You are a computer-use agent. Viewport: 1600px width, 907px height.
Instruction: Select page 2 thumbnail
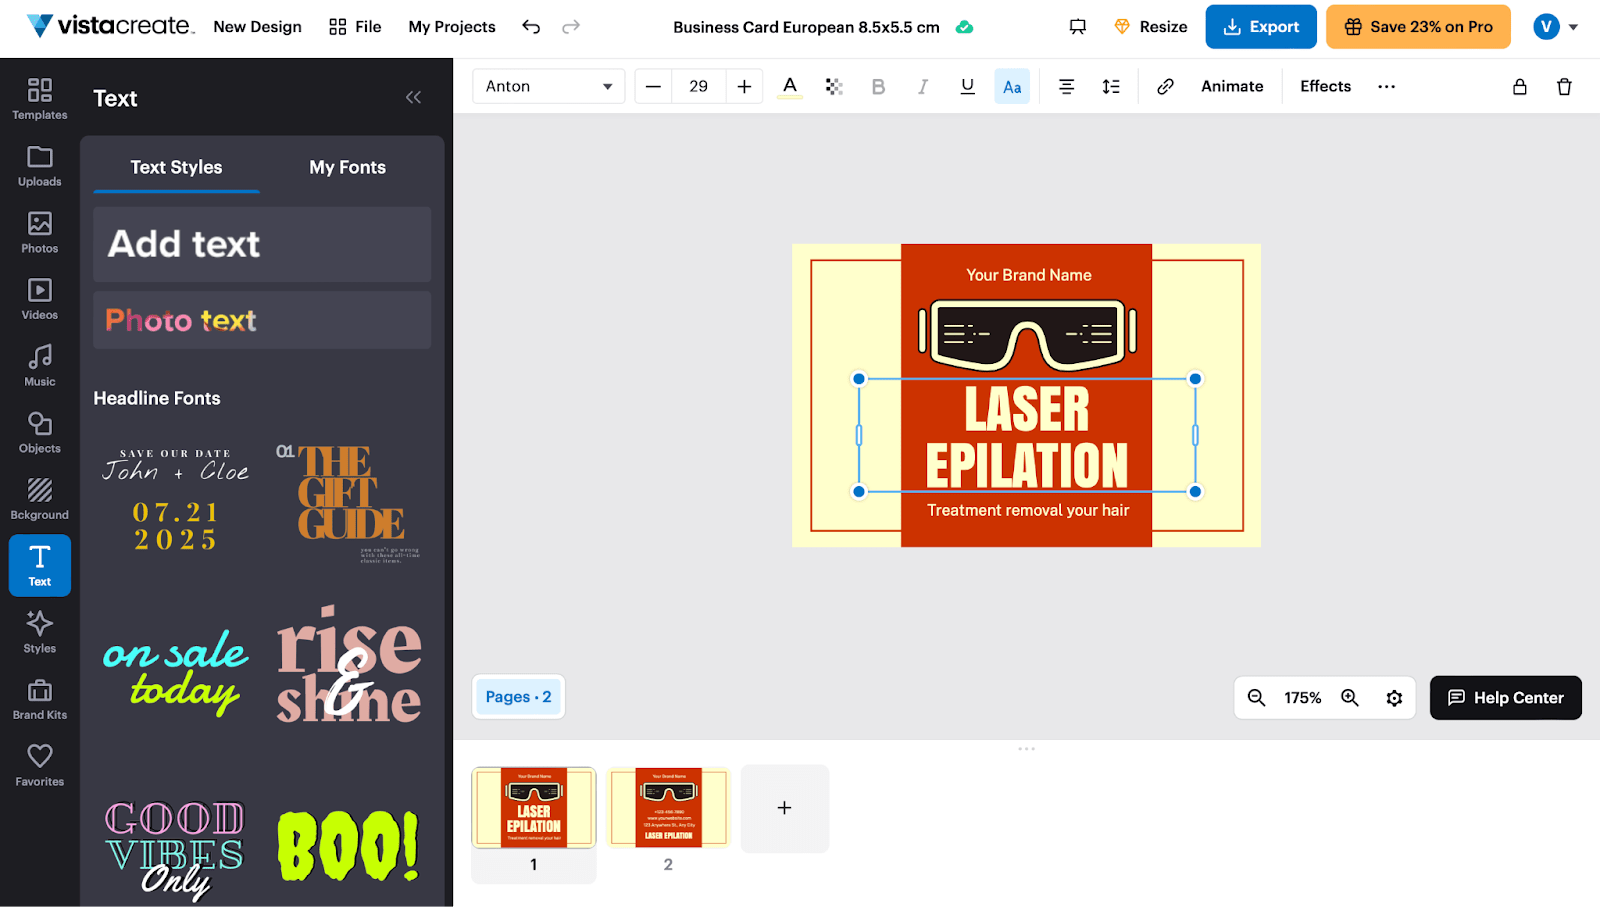(668, 808)
